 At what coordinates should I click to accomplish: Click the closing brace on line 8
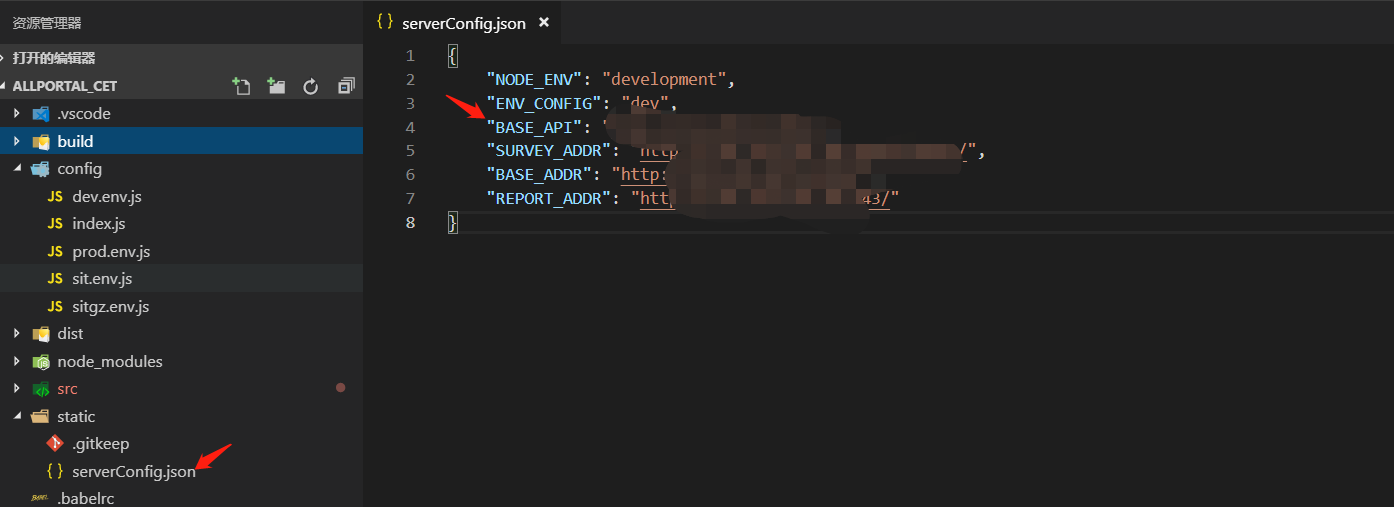click(453, 222)
